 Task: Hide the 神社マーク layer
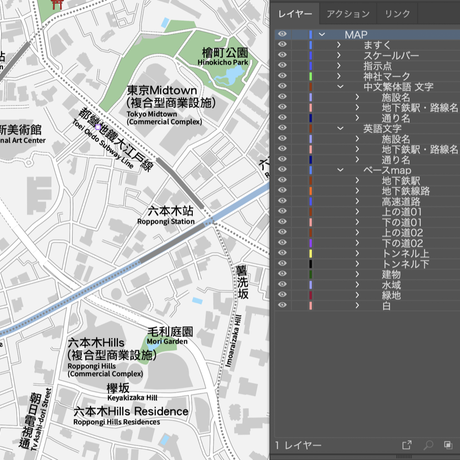282,76
